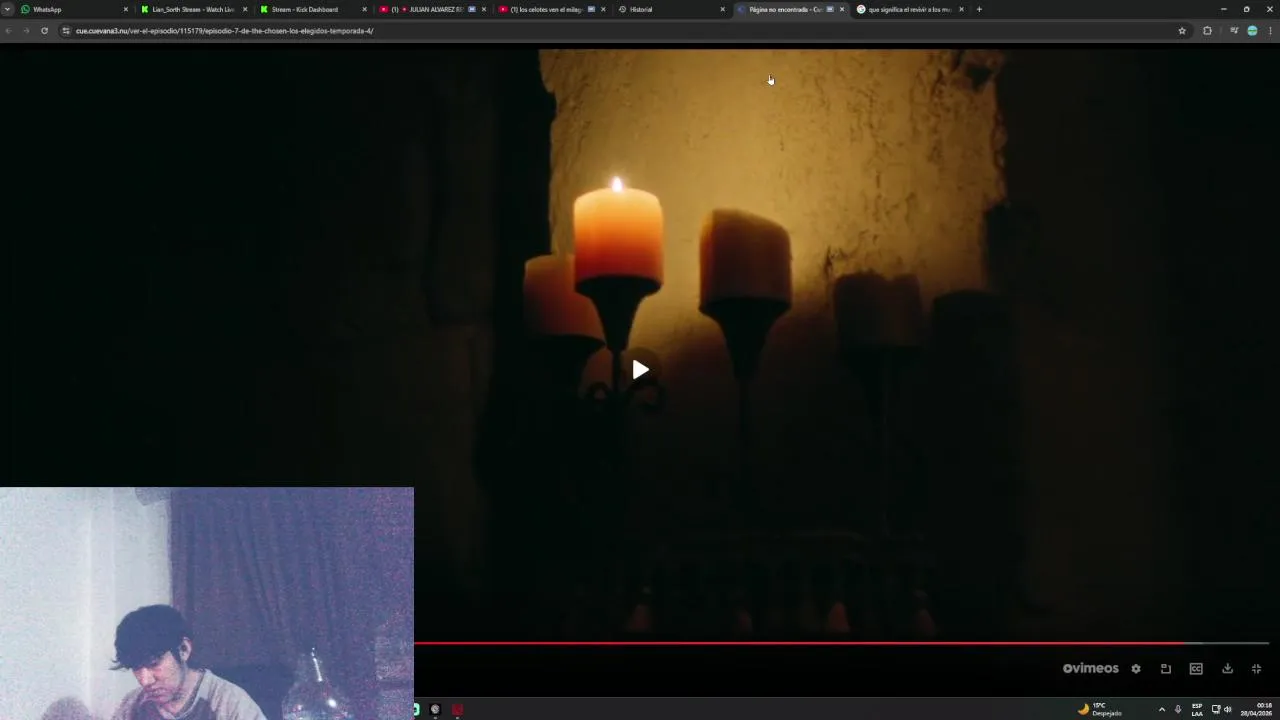Toggle picture-in-picture mode in player
This screenshot has height=720, width=1280.
coord(1166,669)
